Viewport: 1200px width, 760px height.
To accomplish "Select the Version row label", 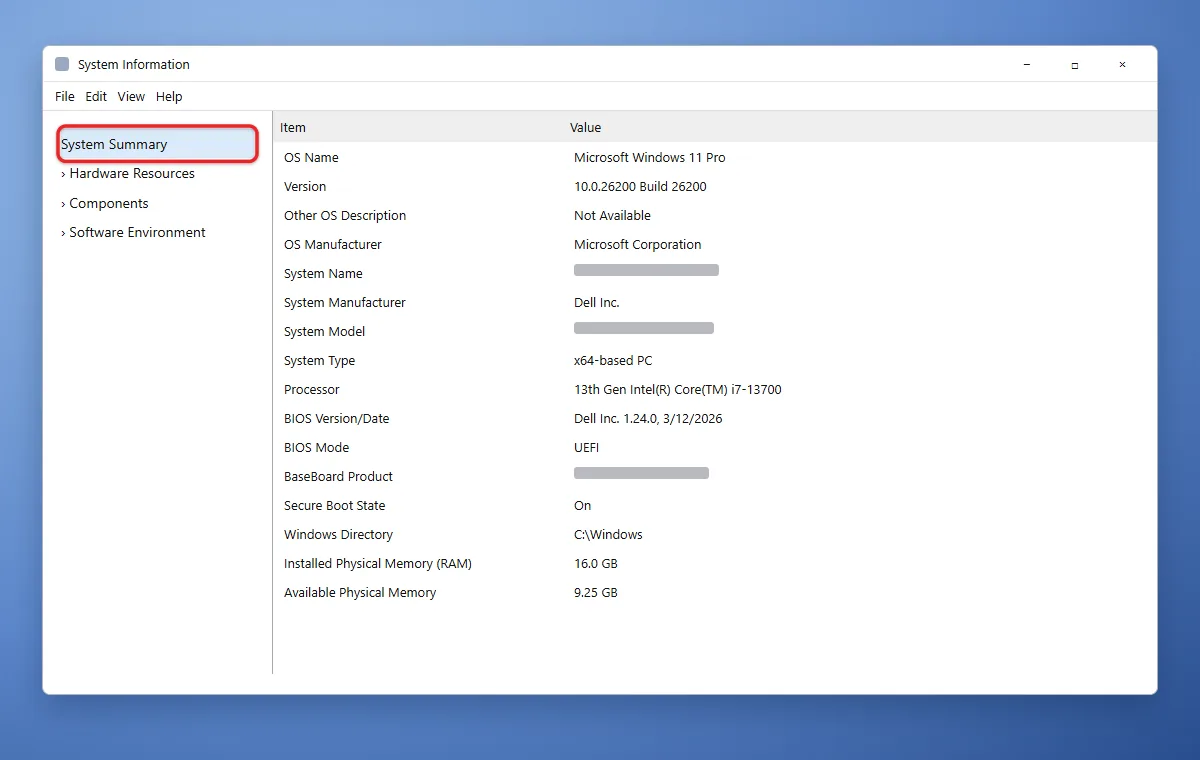I will pos(305,187).
